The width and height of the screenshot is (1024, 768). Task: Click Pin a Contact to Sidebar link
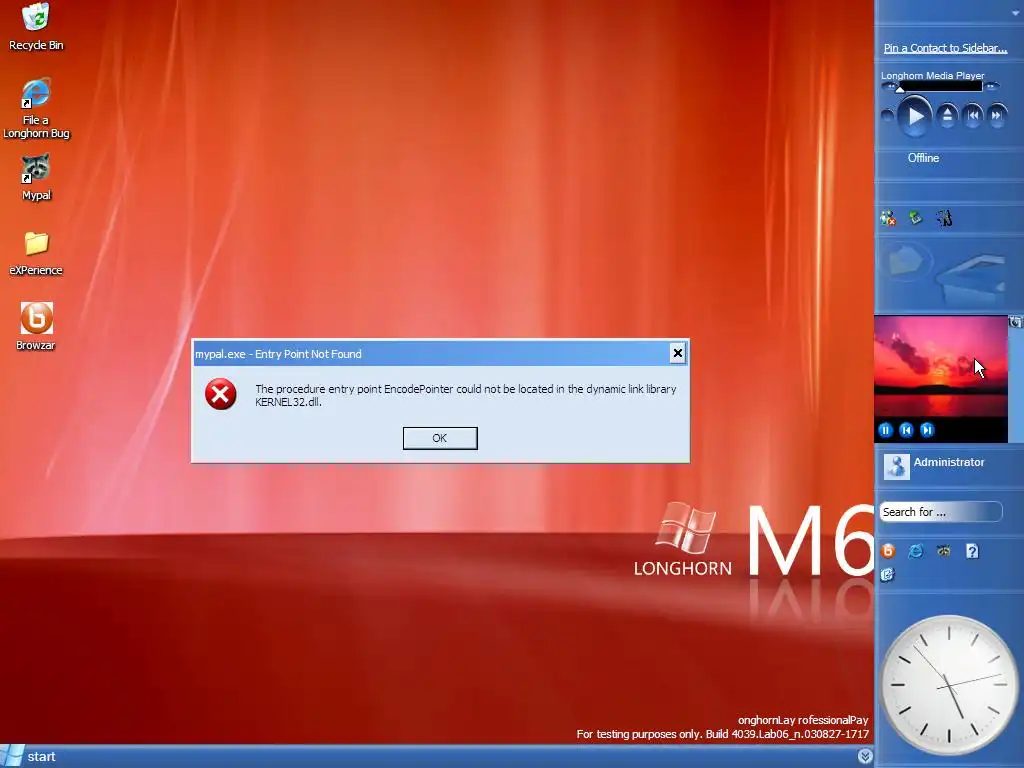[x=945, y=48]
